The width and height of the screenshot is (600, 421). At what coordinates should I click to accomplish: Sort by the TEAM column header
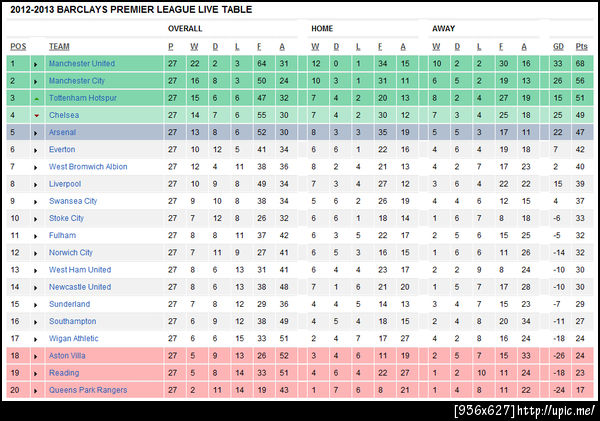(59, 46)
